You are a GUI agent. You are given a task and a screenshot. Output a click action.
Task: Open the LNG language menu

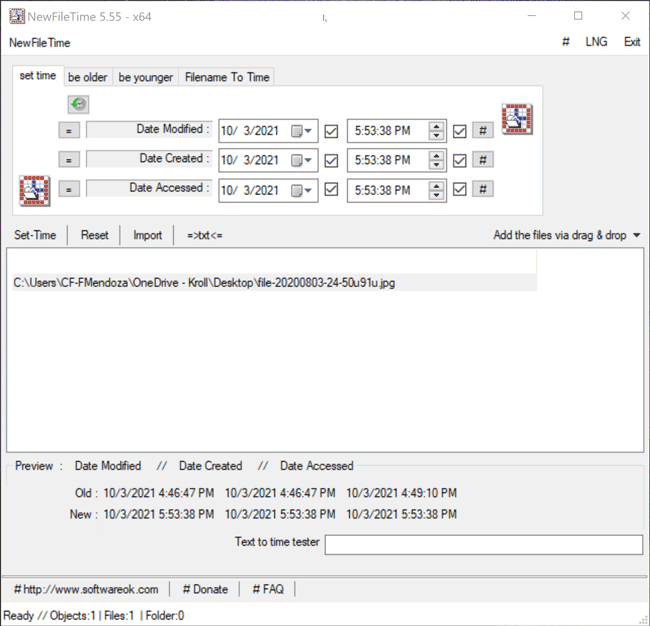coord(596,42)
